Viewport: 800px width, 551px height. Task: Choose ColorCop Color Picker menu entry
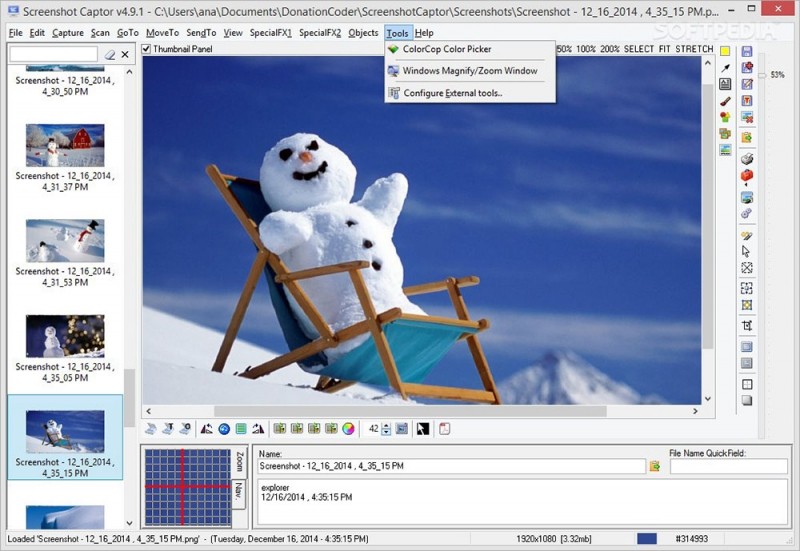click(470, 49)
